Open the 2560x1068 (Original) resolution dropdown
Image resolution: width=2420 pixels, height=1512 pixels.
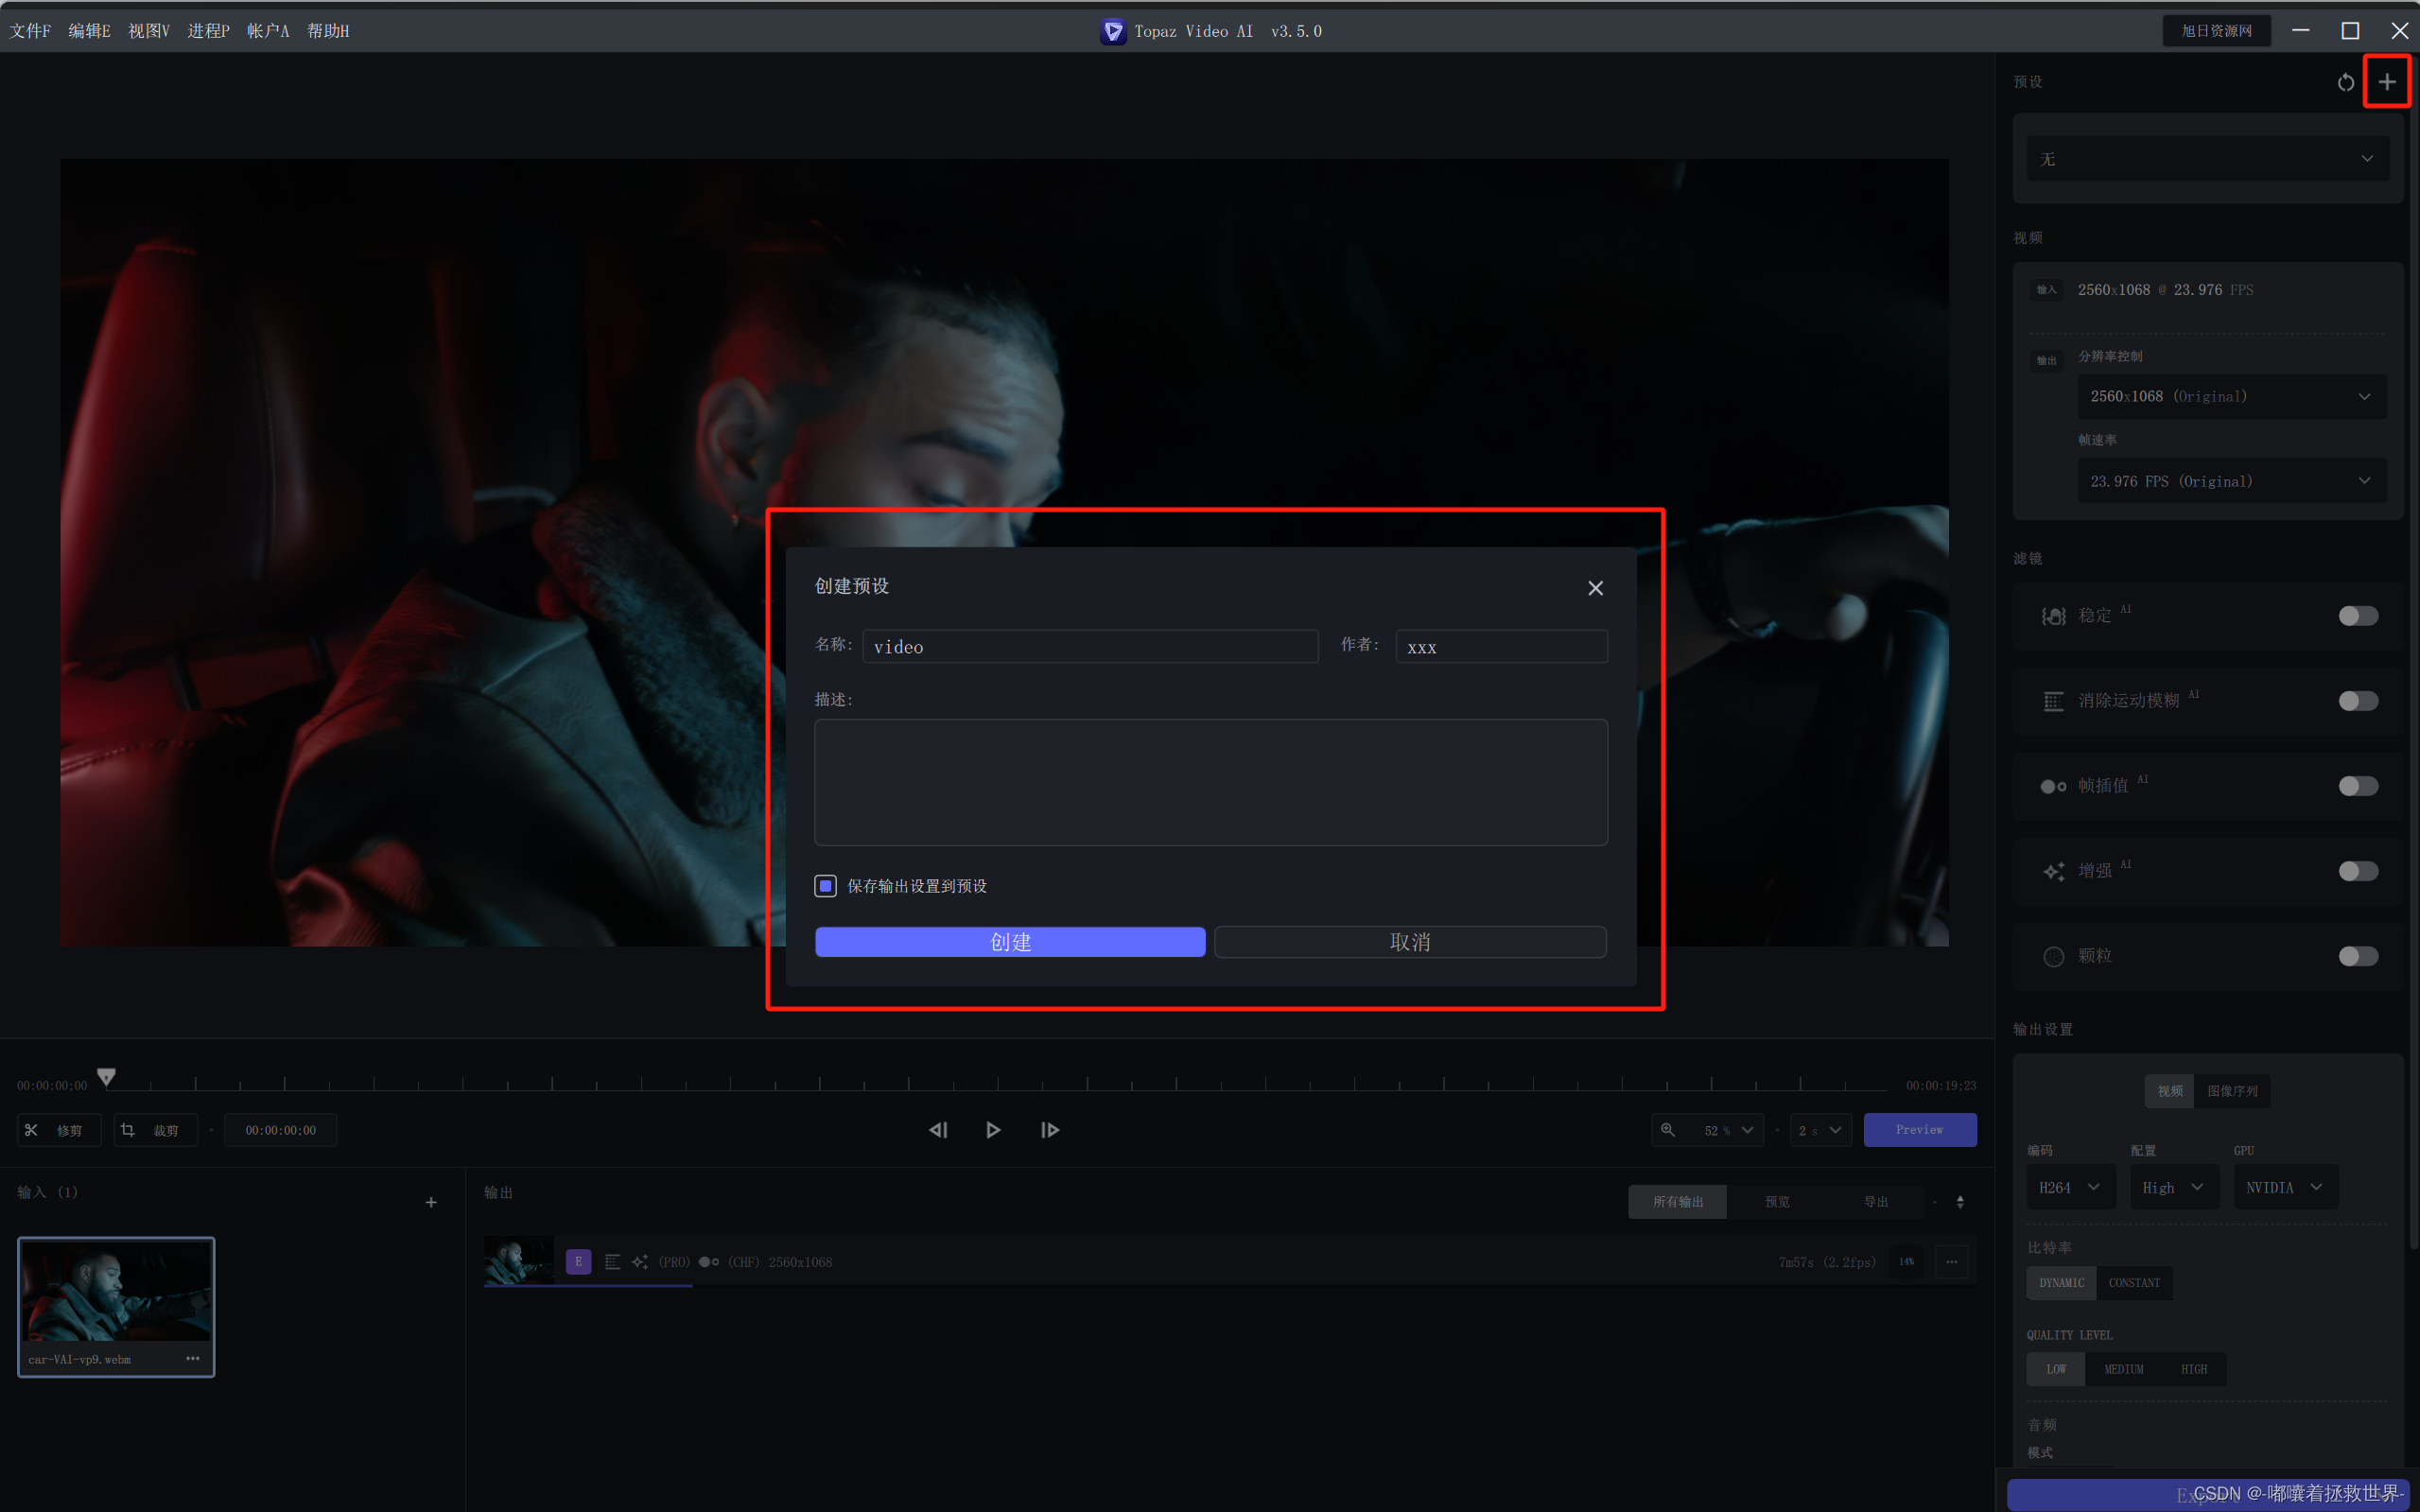[2230, 397]
